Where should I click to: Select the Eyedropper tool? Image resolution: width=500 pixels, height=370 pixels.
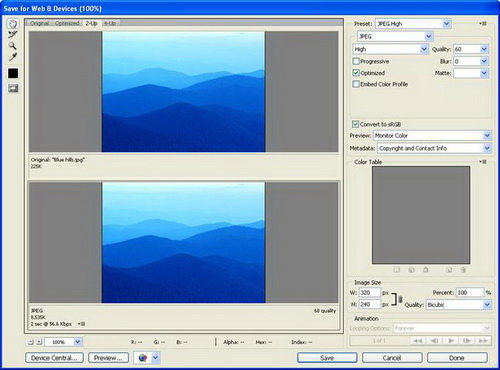pyautogui.click(x=13, y=57)
